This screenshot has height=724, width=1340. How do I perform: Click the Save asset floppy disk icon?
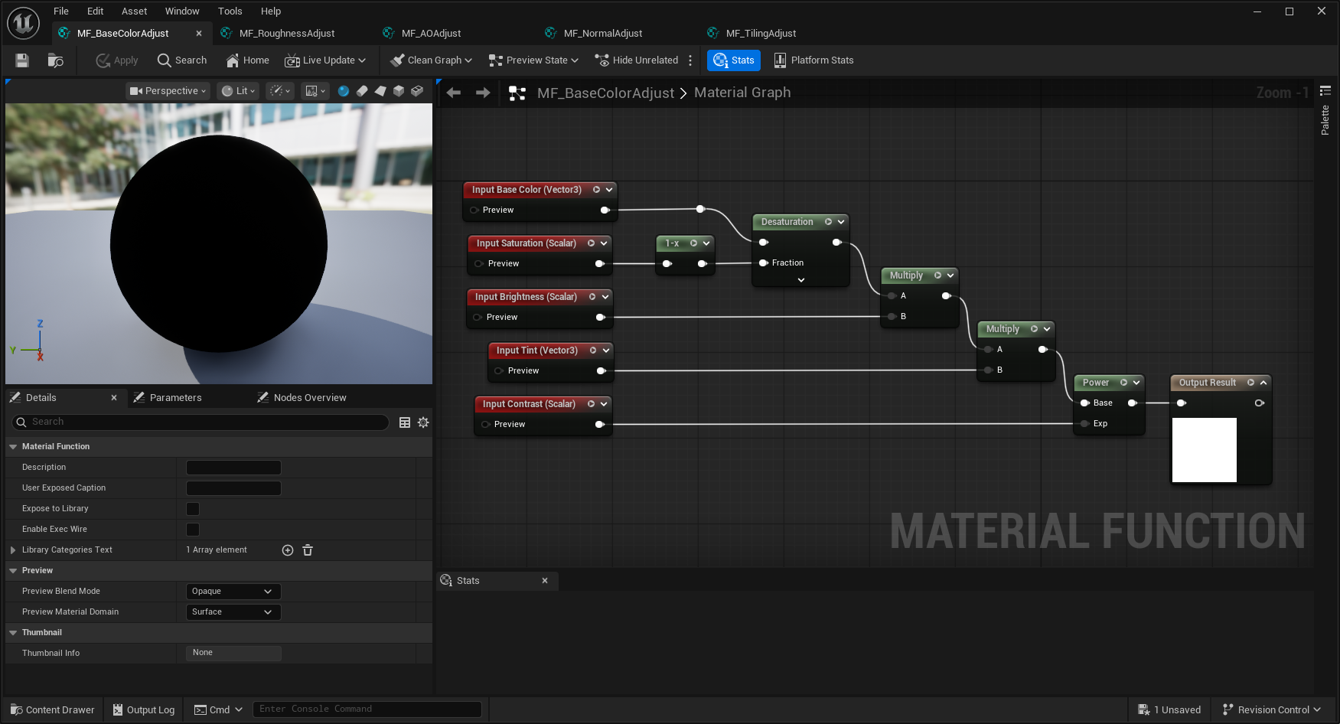(x=22, y=61)
